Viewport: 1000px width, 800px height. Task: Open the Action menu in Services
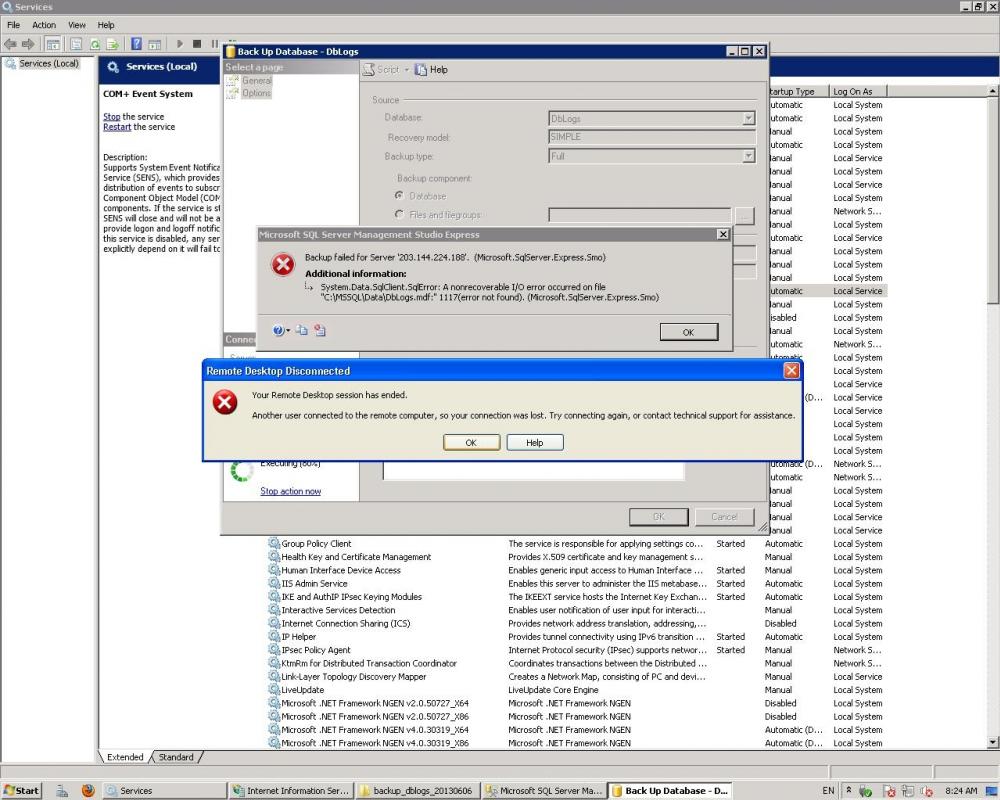44,25
